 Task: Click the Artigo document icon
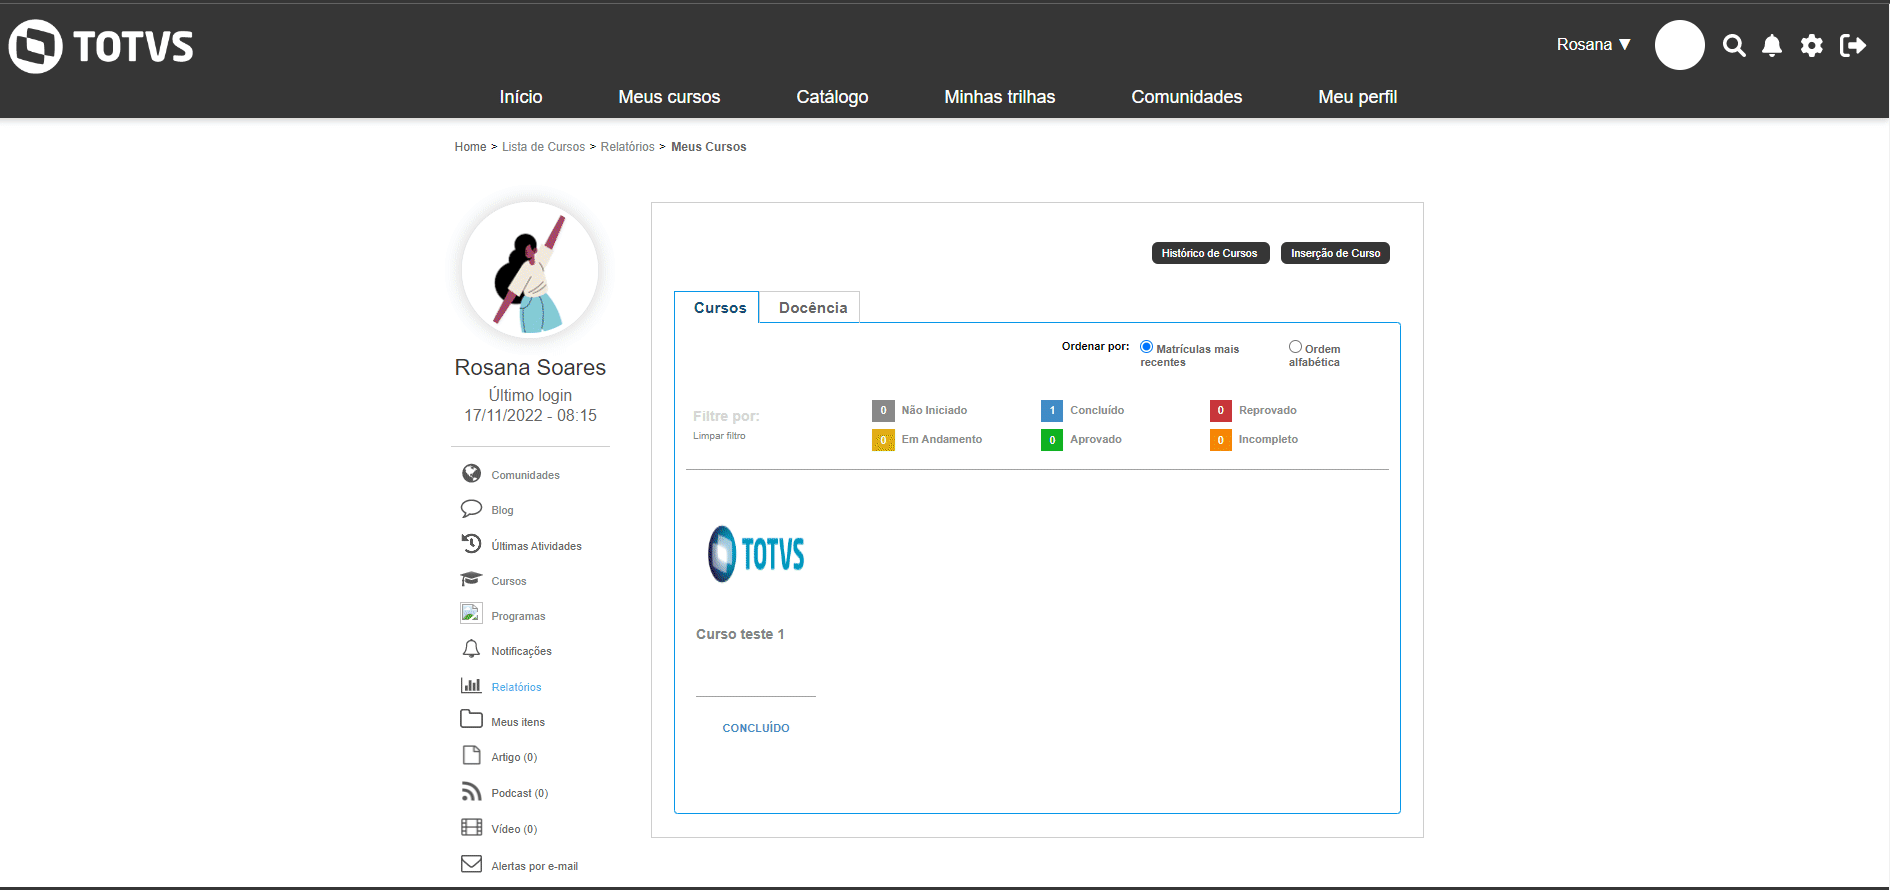(x=471, y=756)
